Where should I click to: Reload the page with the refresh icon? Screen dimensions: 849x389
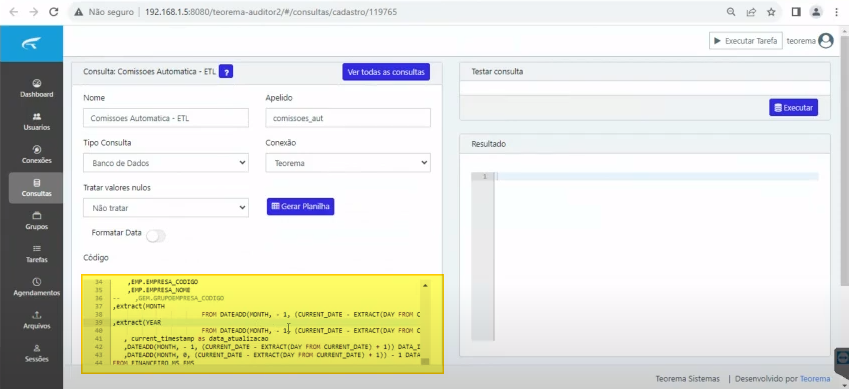tap(54, 11)
